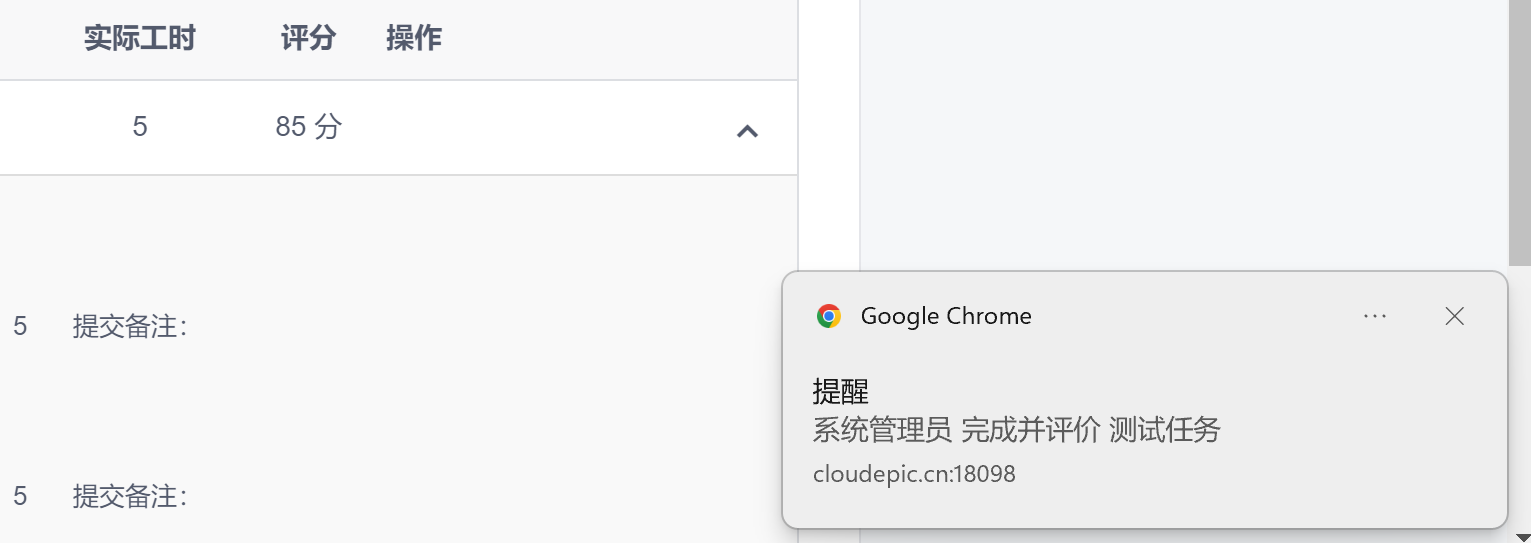
Task: Select the actual hours value 5 in the row
Action: pos(140,127)
